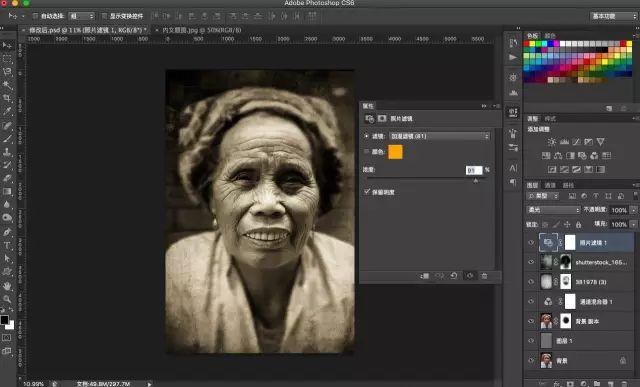Select the Rectangular Marquee tool
Viewport: 640px width, 387px height.
(x=7, y=59)
